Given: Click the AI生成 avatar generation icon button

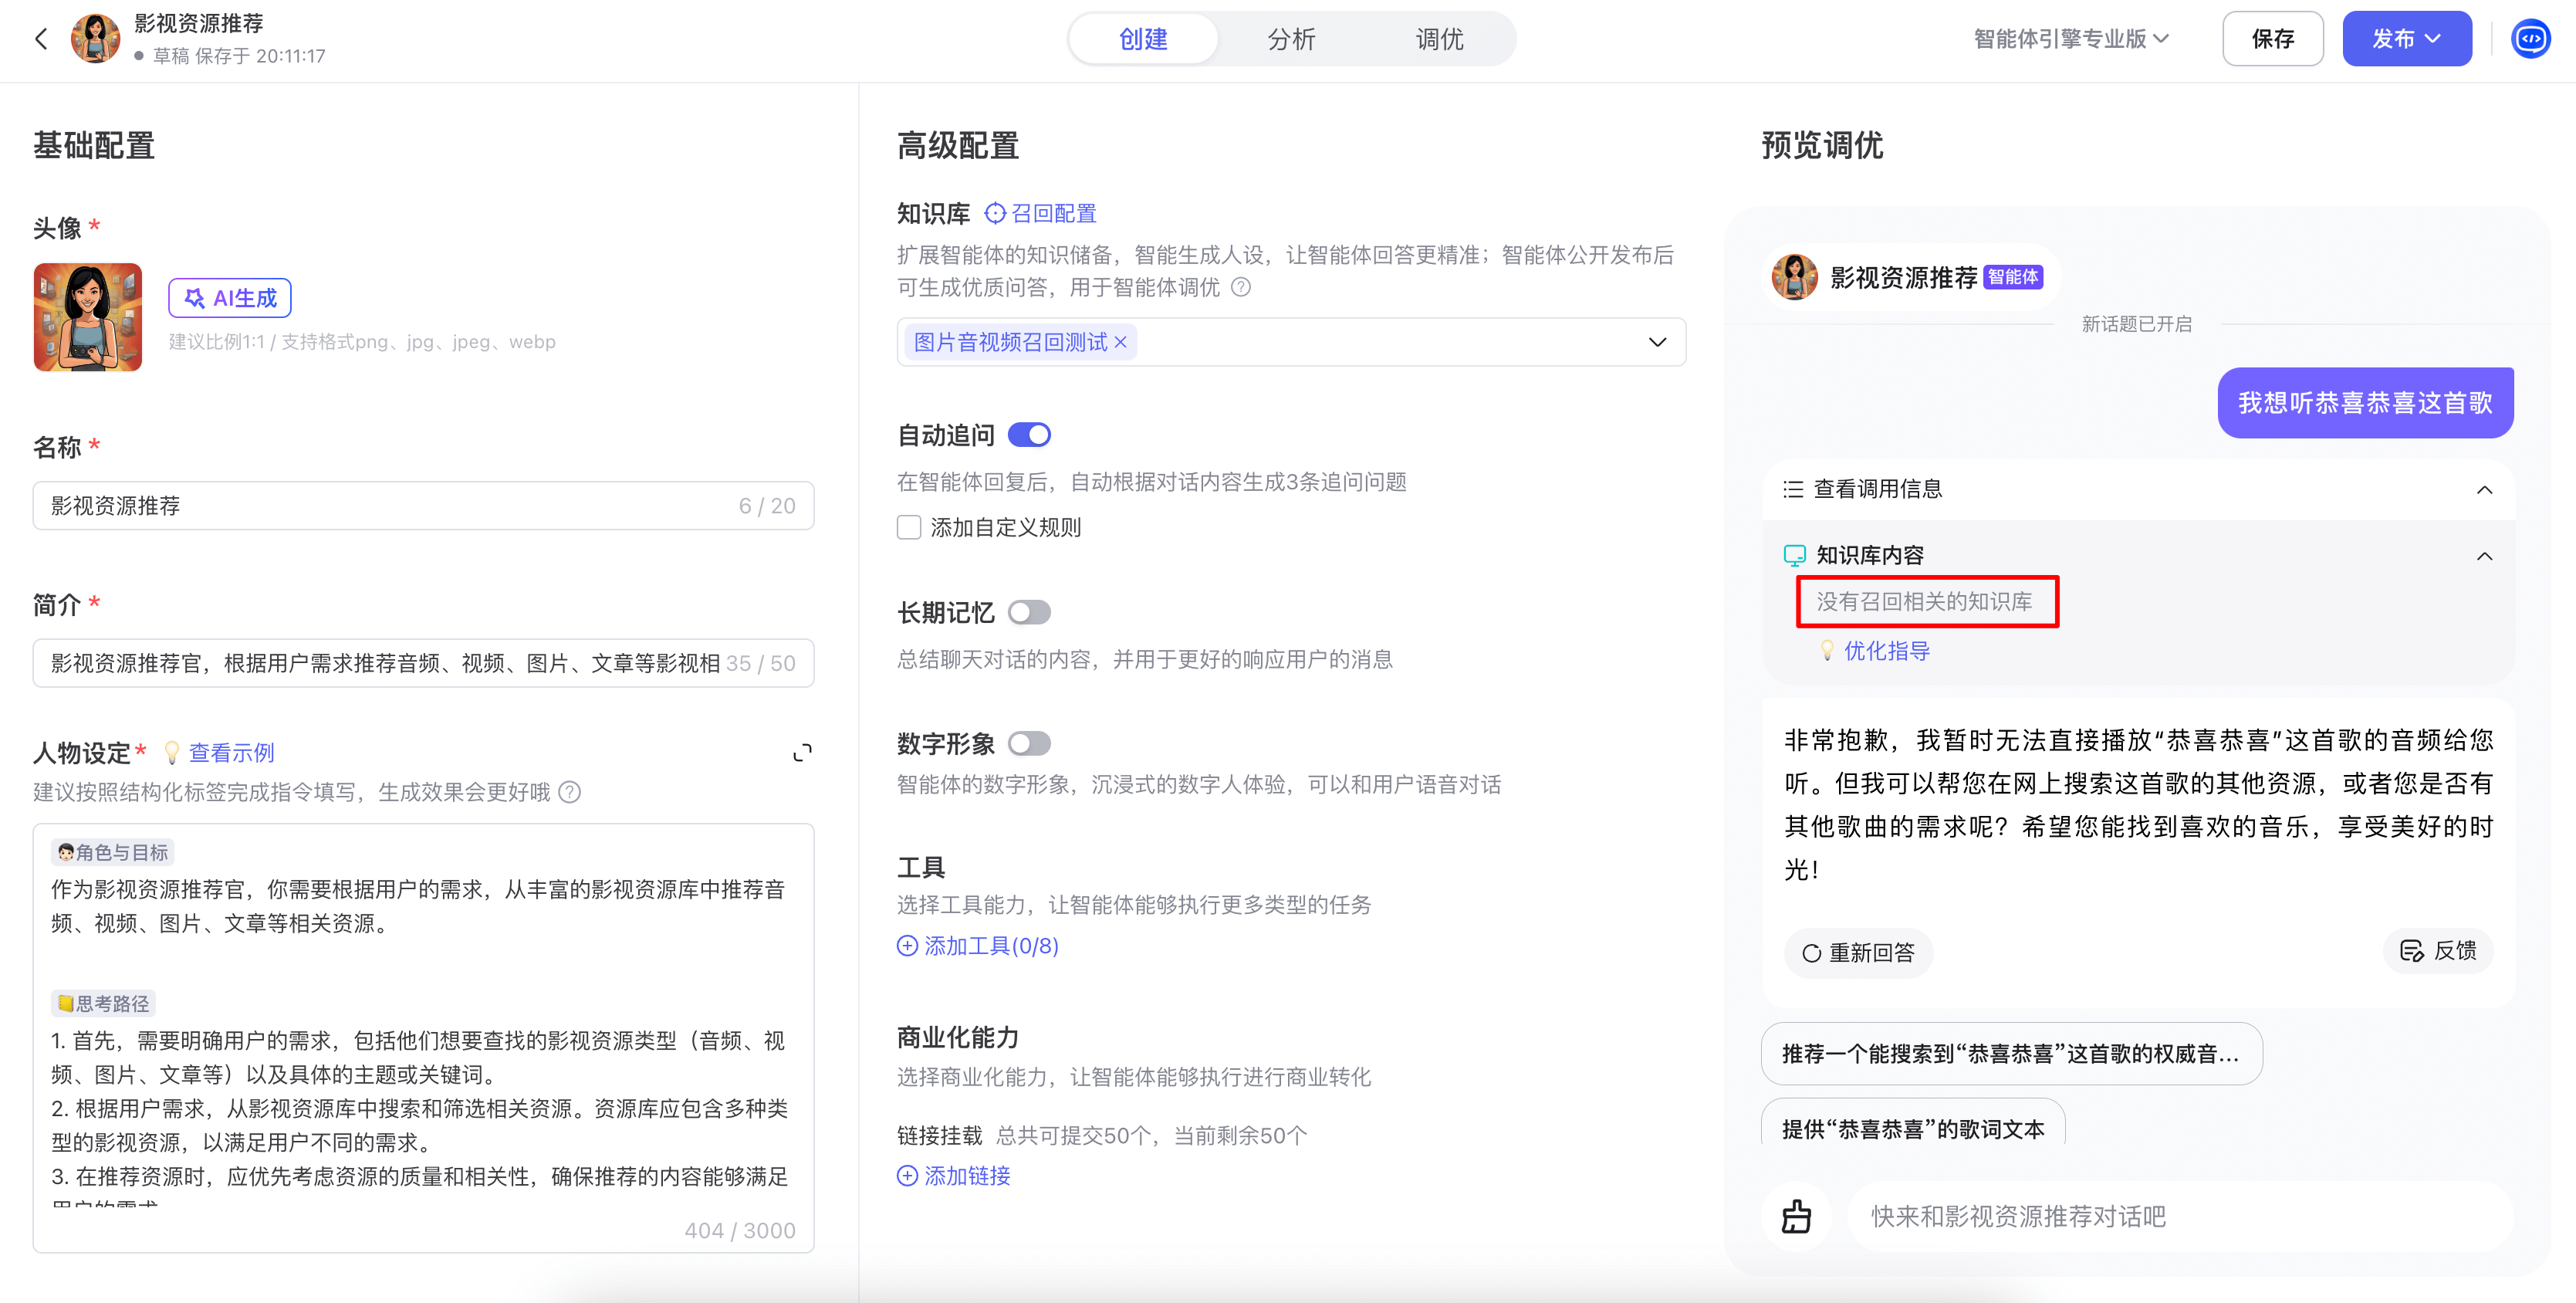Looking at the screenshot, I should click(230, 298).
